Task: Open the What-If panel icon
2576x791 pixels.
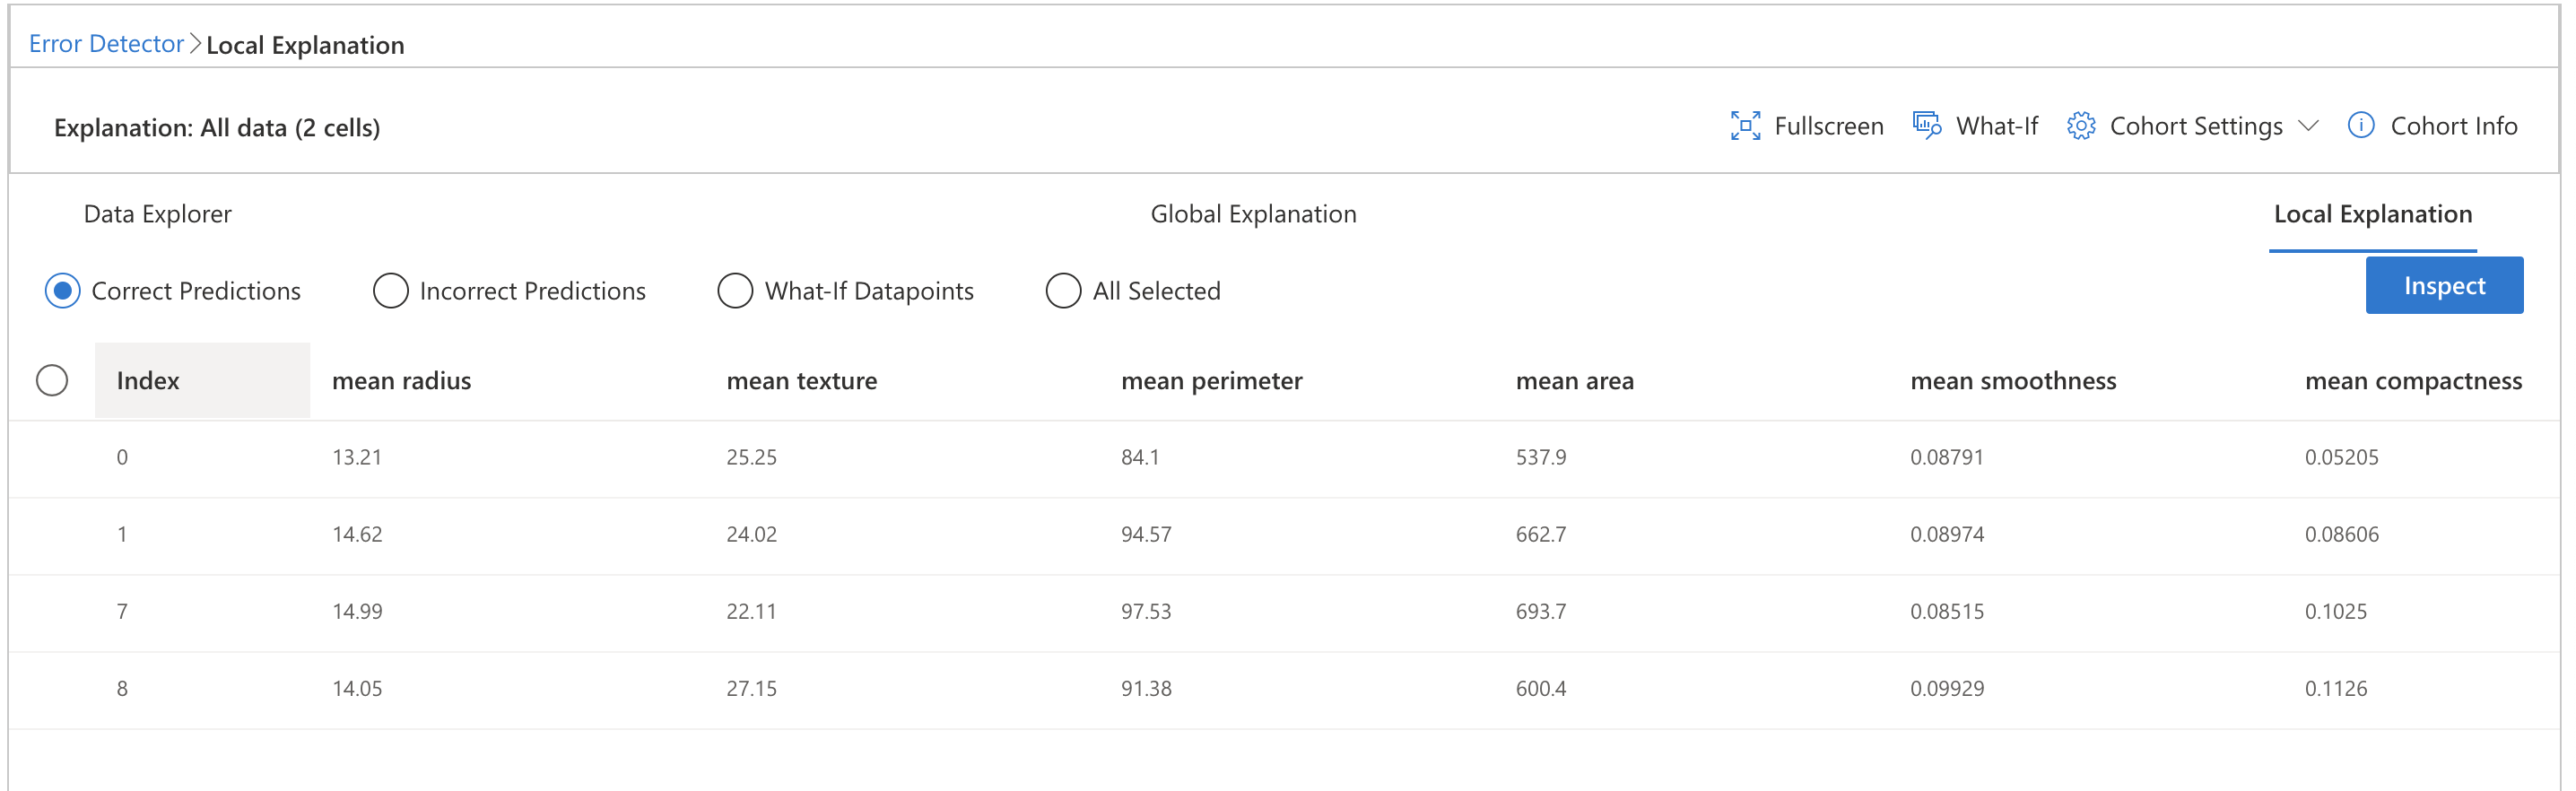Action: [1925, 126]
